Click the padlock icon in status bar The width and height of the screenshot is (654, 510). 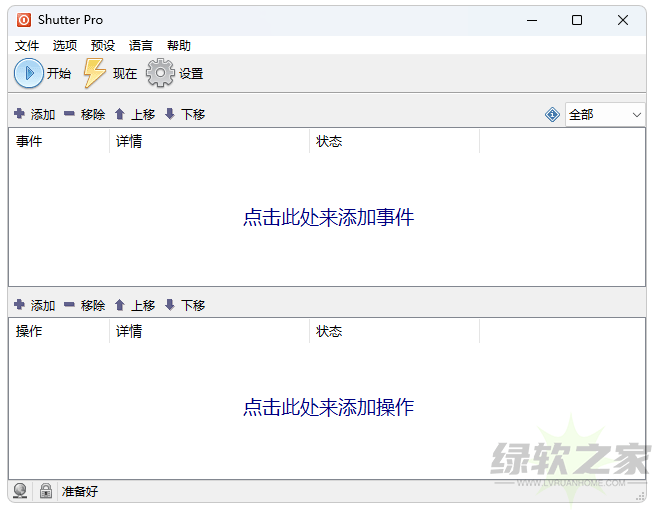tap(46, 491)
